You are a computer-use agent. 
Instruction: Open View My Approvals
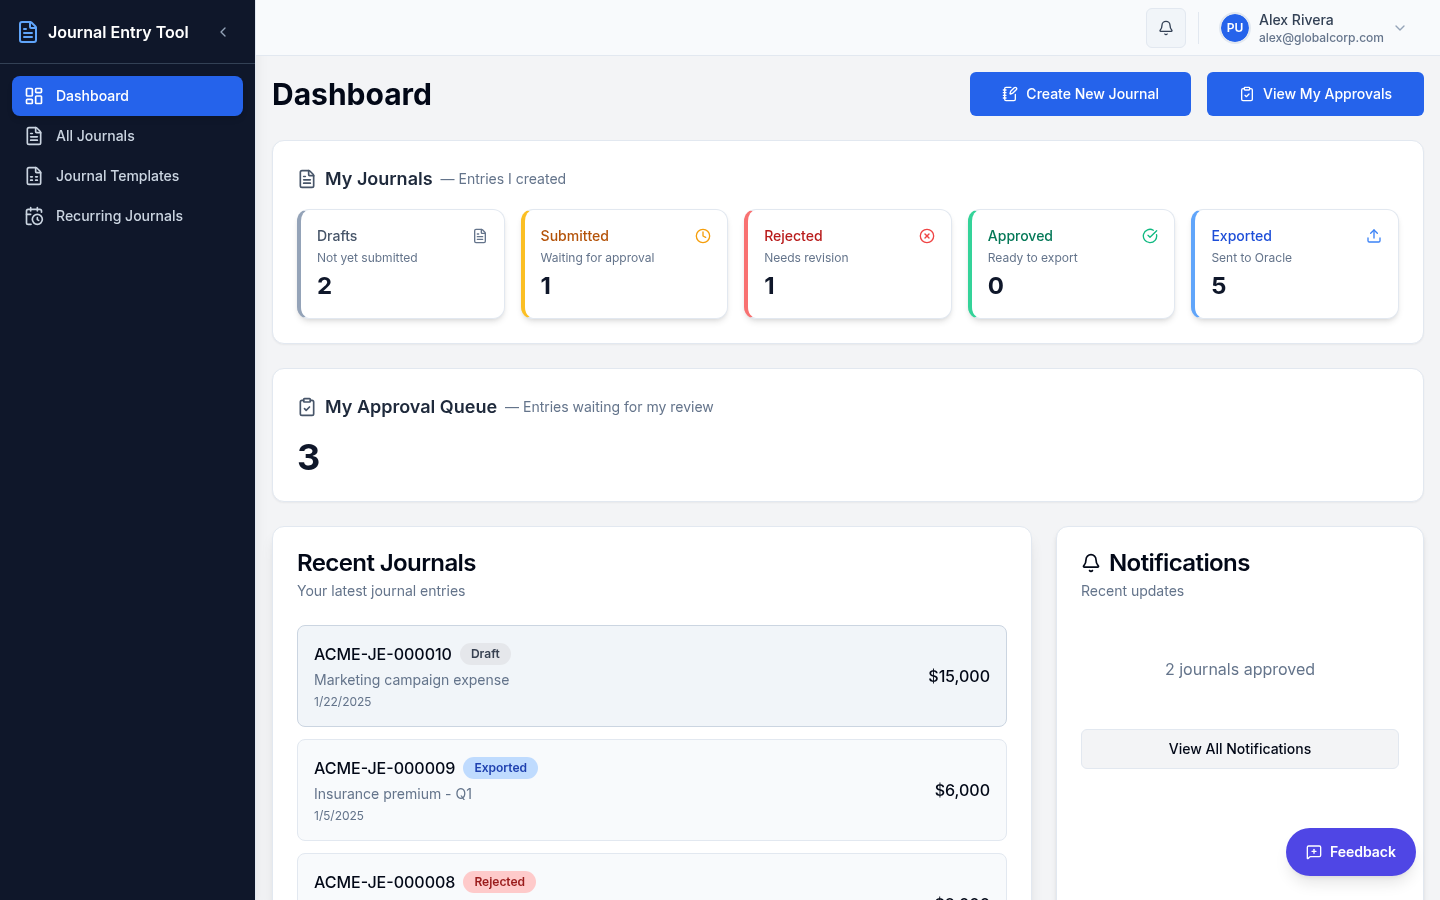[1315, 94]
